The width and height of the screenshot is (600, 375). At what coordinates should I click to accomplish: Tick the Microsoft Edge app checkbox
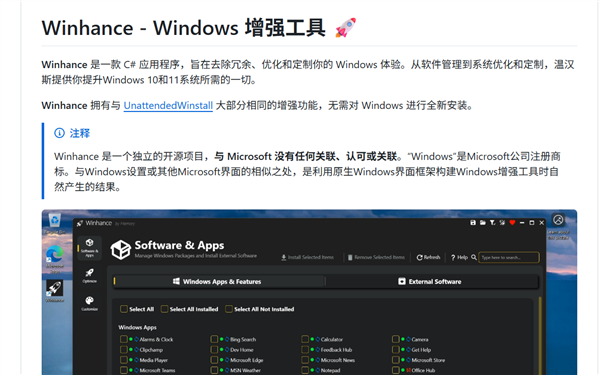[214, 360]
